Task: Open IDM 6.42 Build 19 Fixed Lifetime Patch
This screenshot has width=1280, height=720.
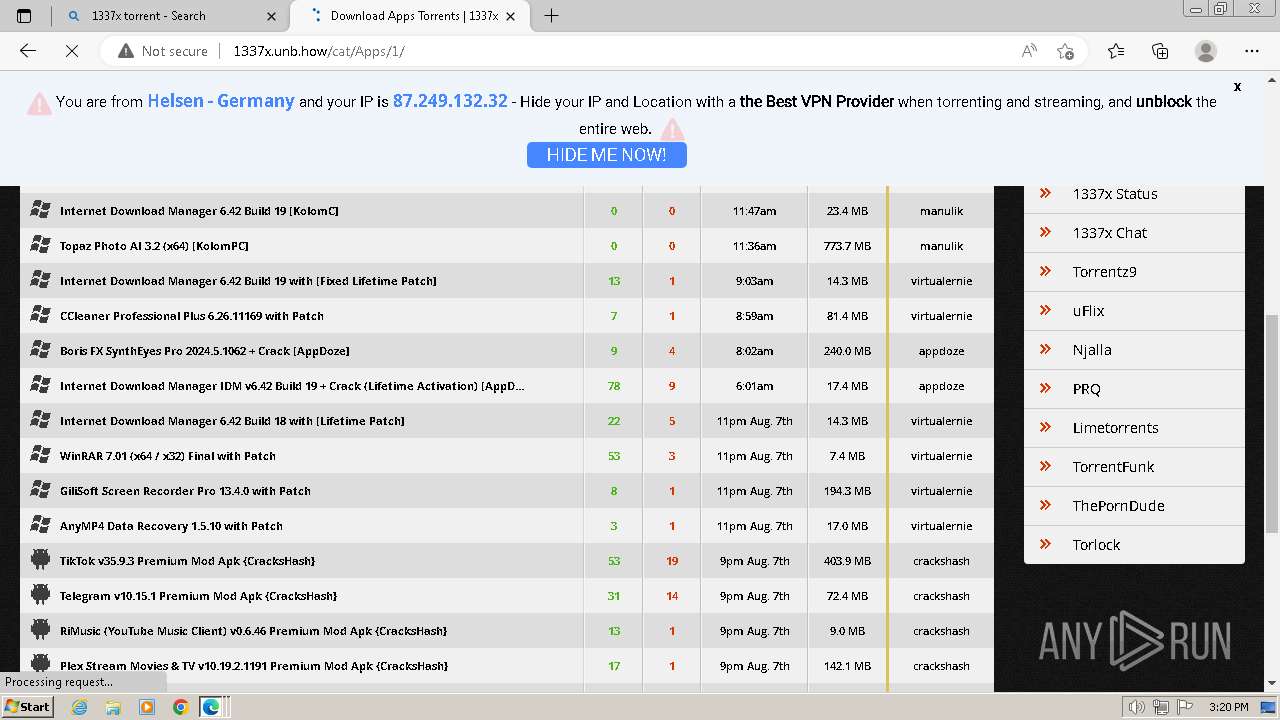Action: 248,281
